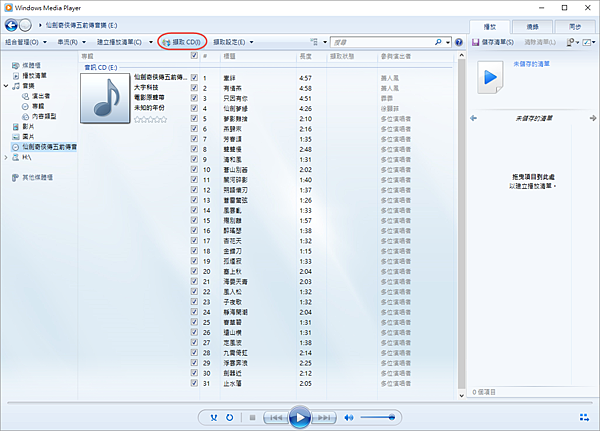Open the 組合管理(O) dropdown

click(26, 42)
